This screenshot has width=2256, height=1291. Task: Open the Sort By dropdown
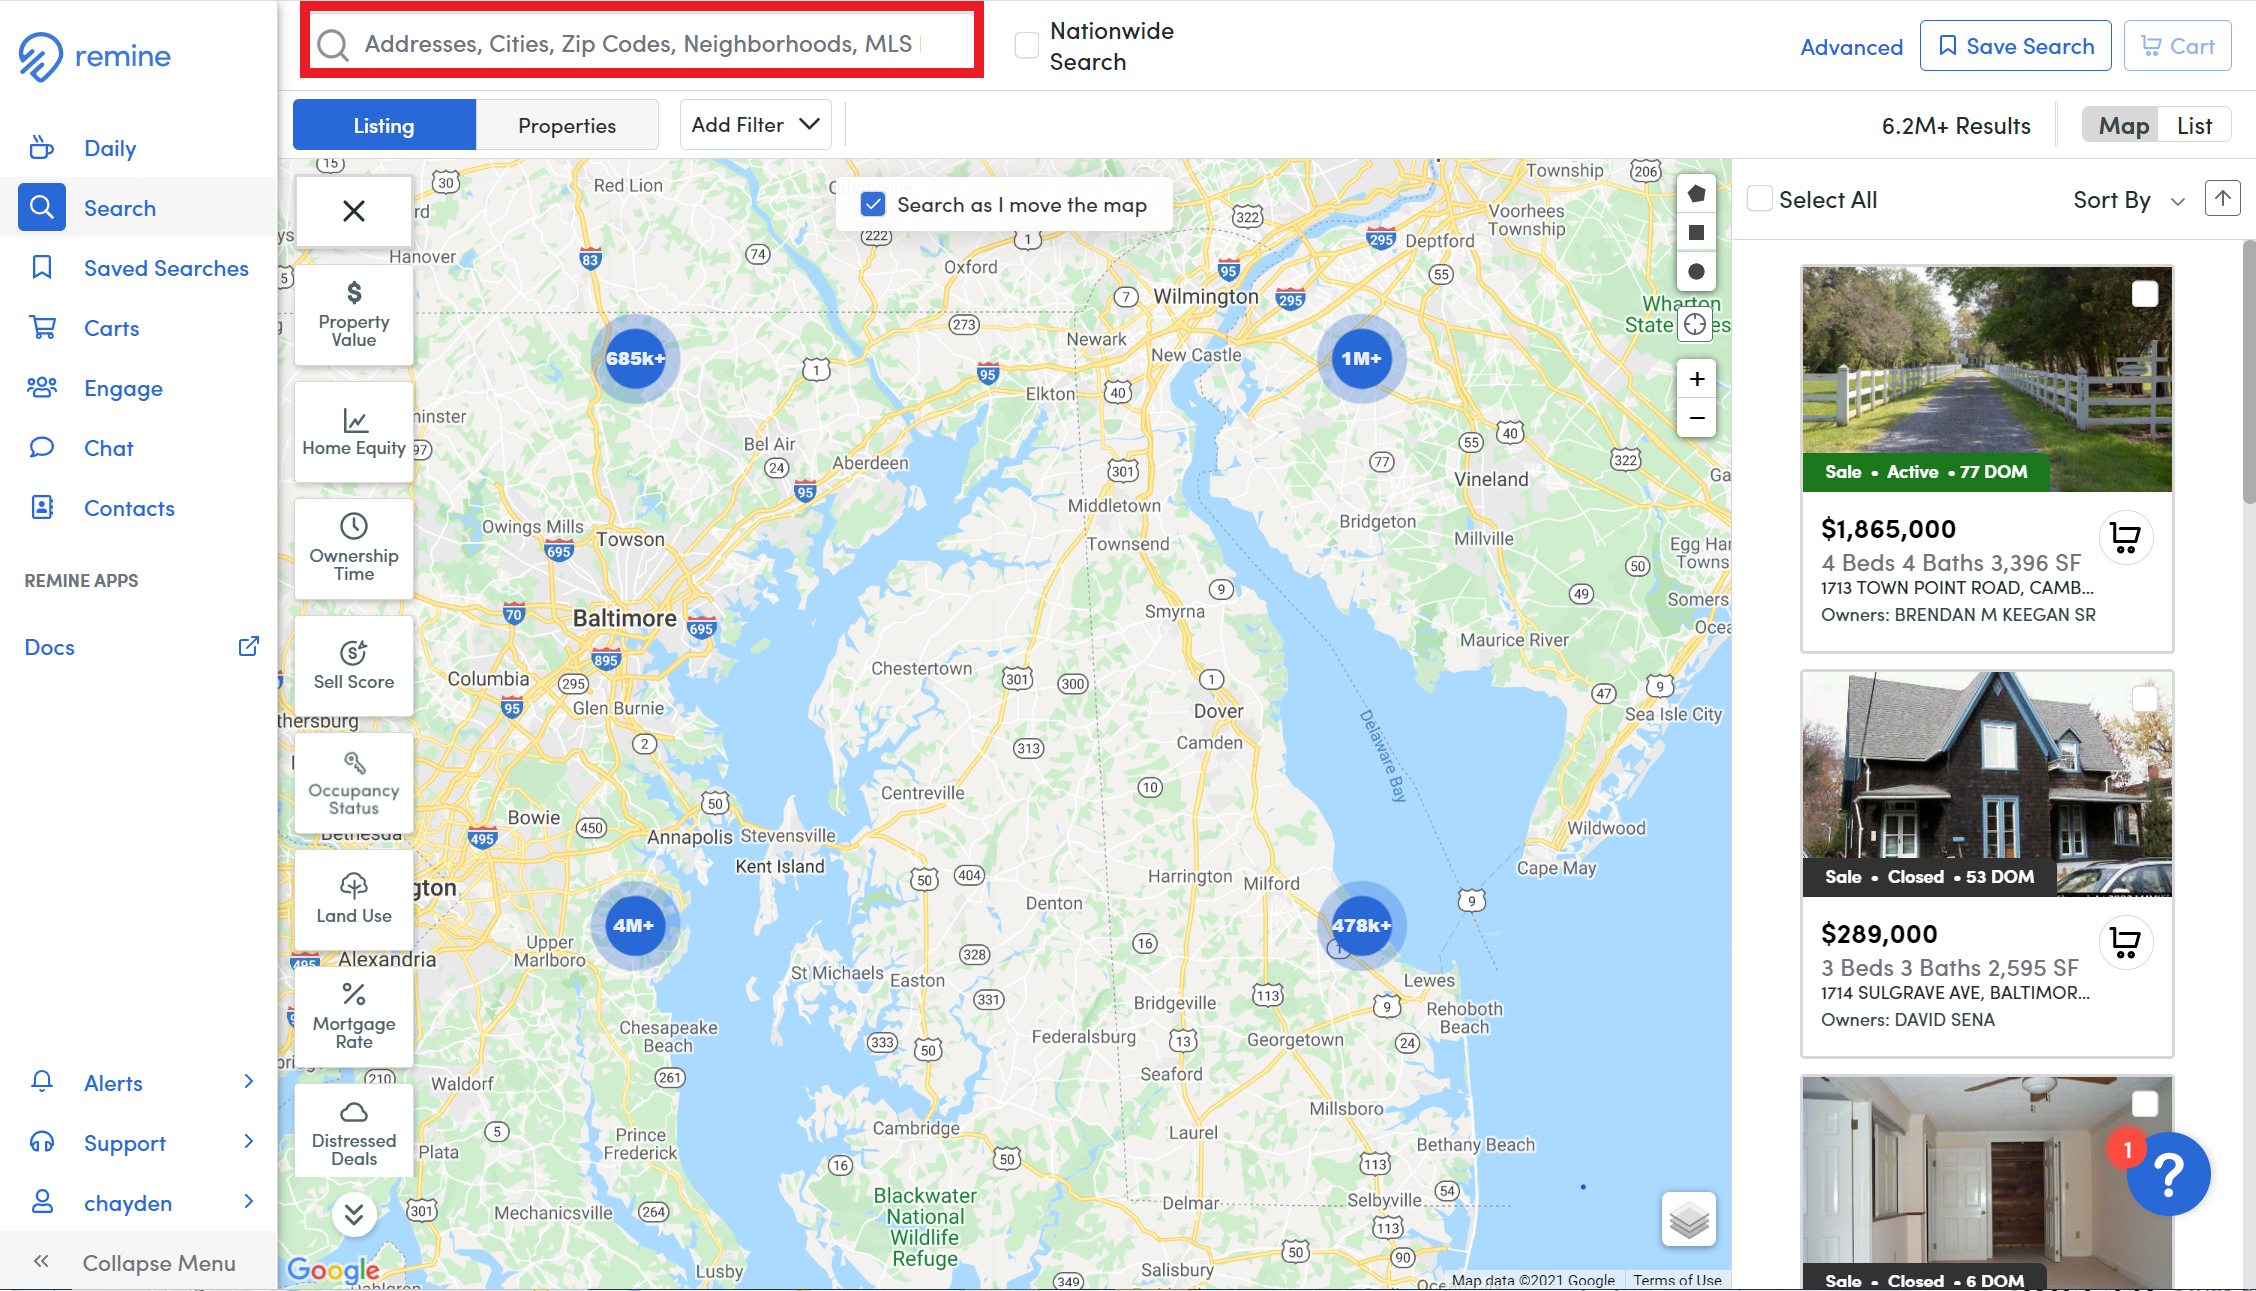coord(2129,200)
